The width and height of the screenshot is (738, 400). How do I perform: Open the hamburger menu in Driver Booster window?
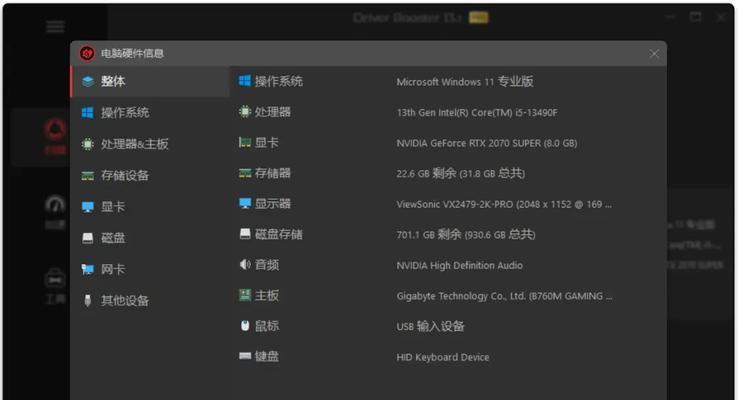(55, 26)
